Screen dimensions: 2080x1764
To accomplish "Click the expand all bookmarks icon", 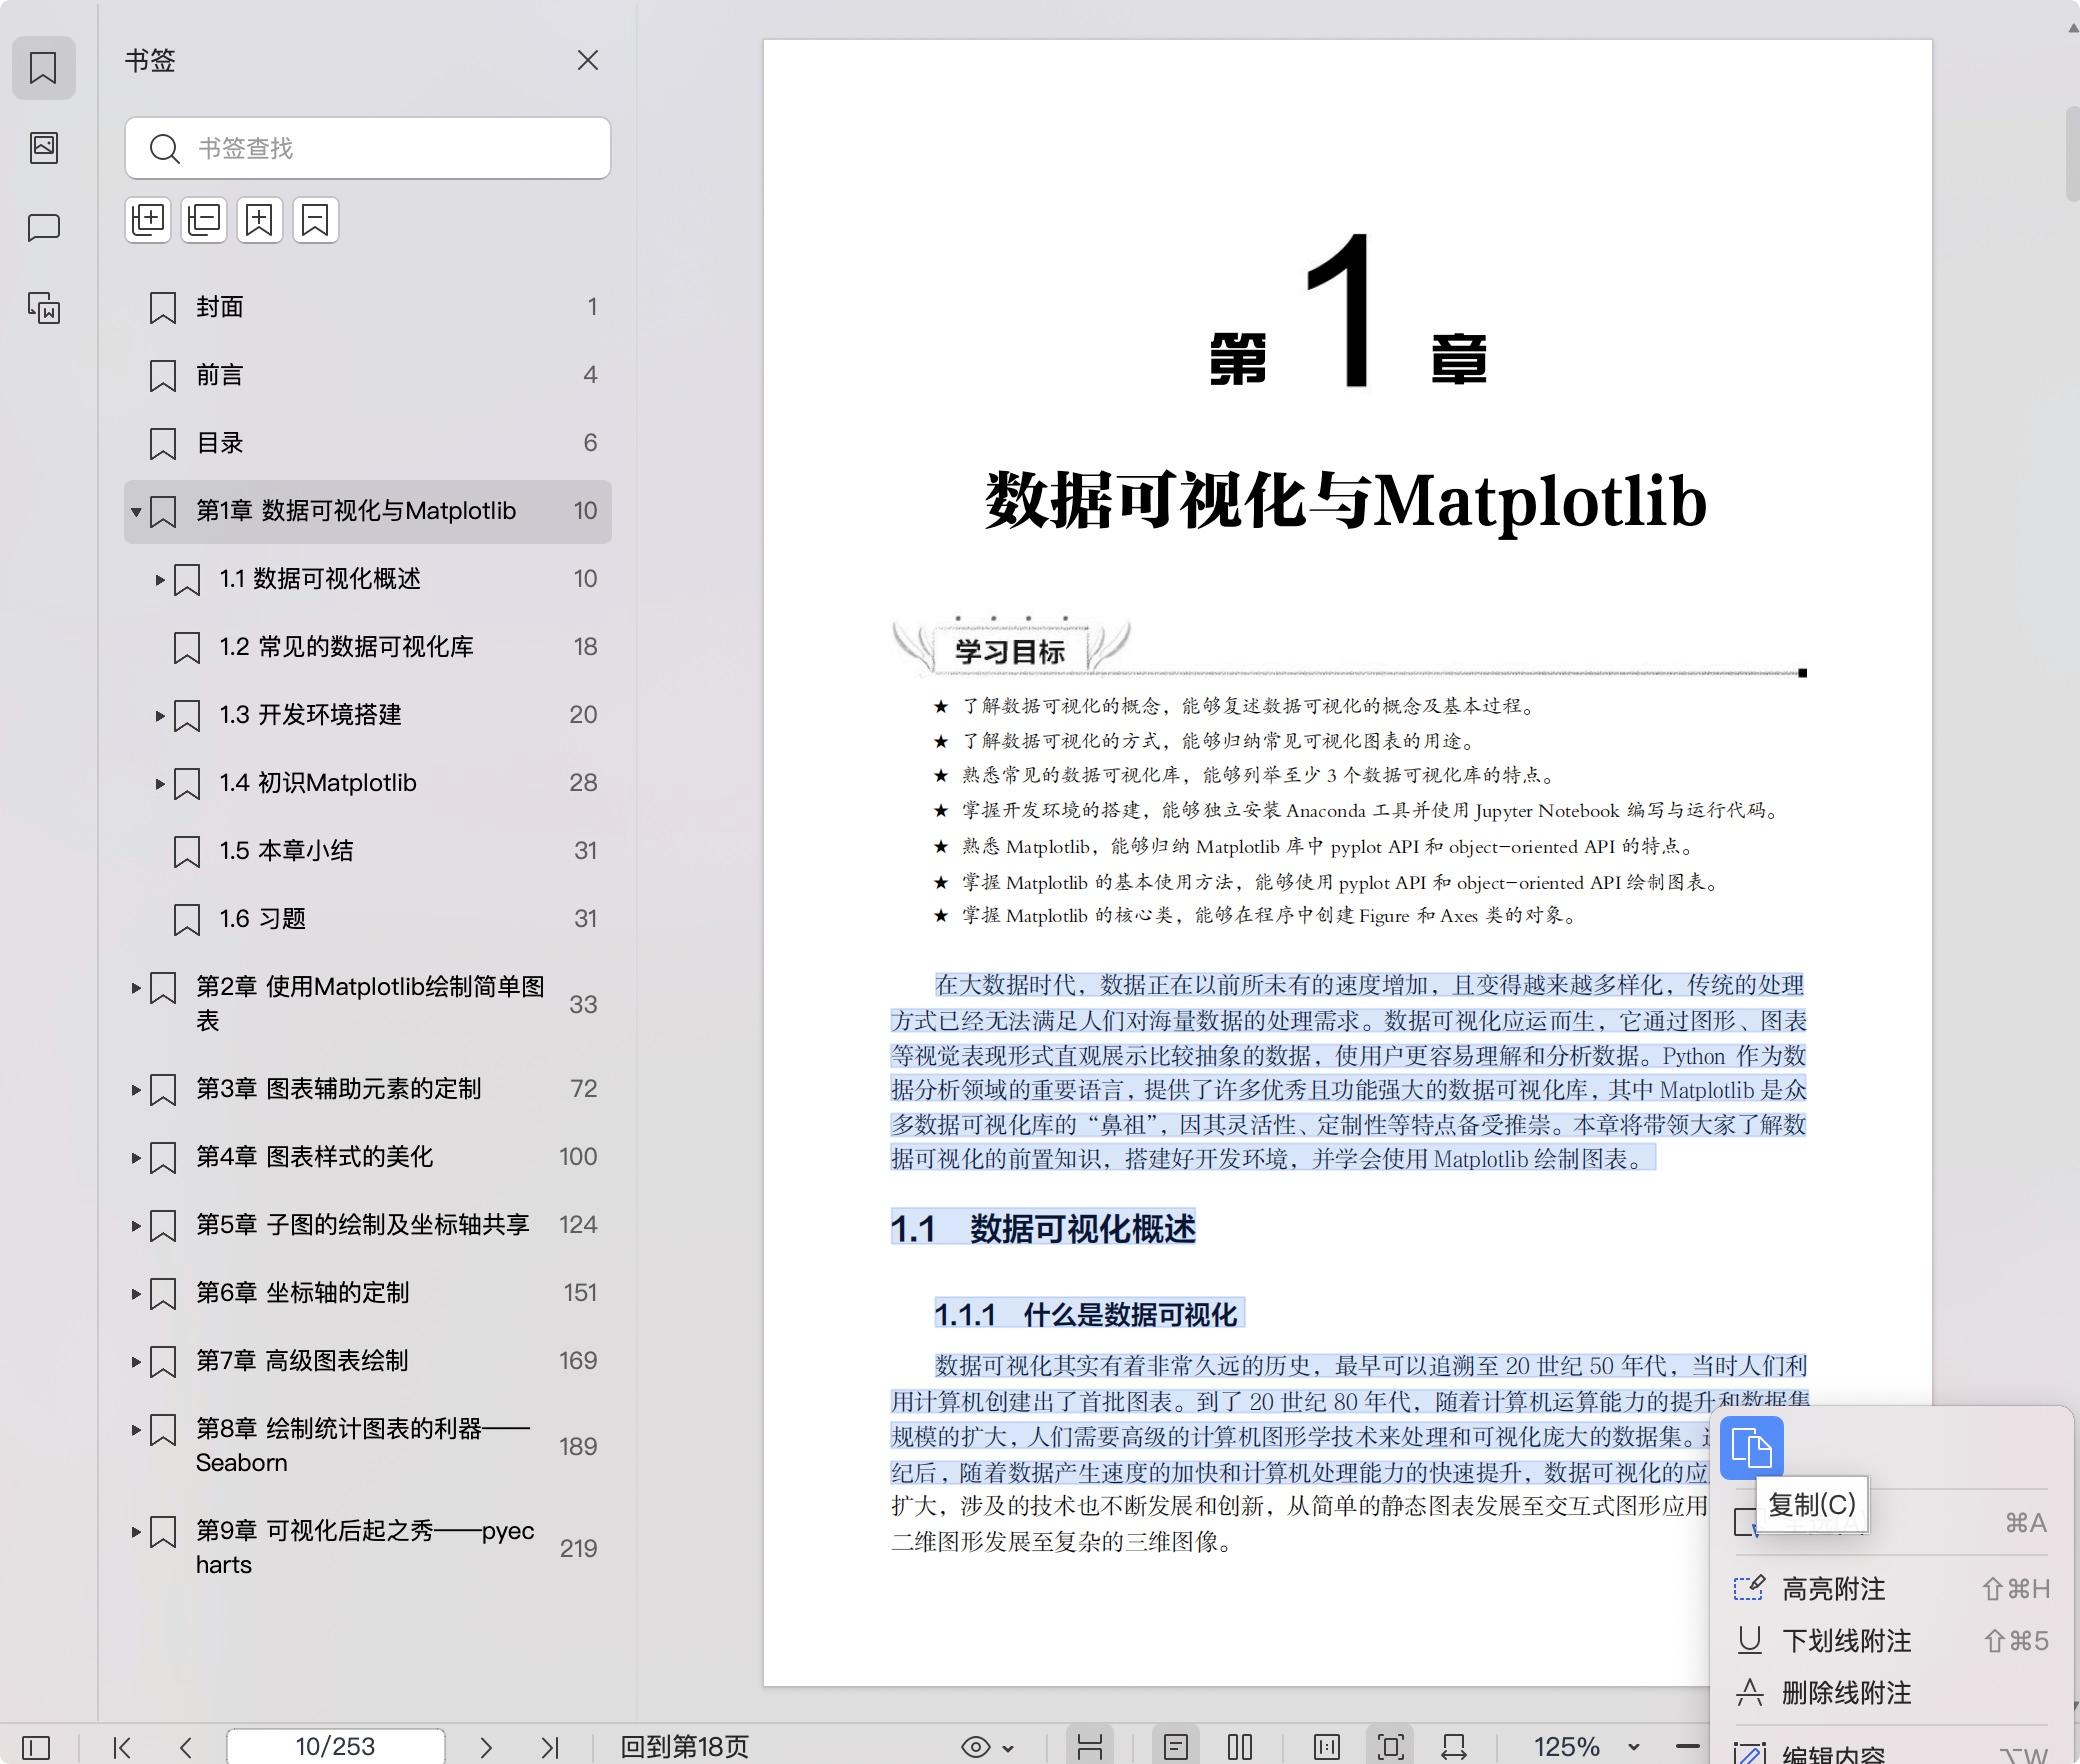I will point(148,220).
